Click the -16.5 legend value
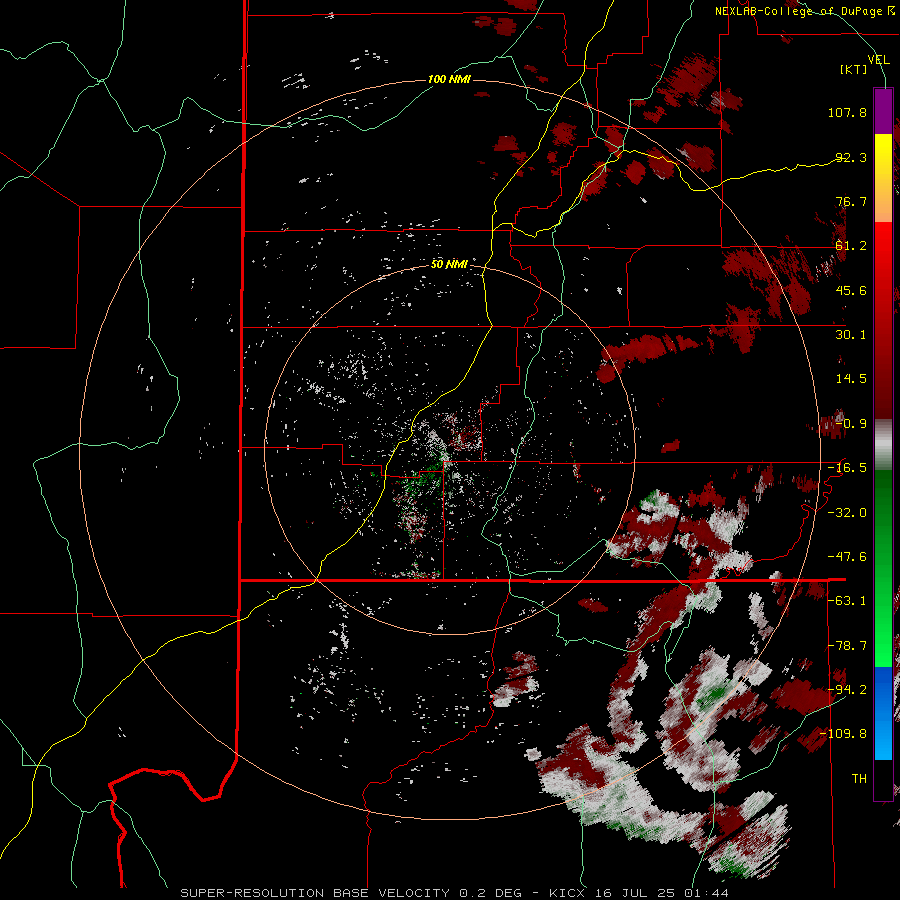 point(847,468)
